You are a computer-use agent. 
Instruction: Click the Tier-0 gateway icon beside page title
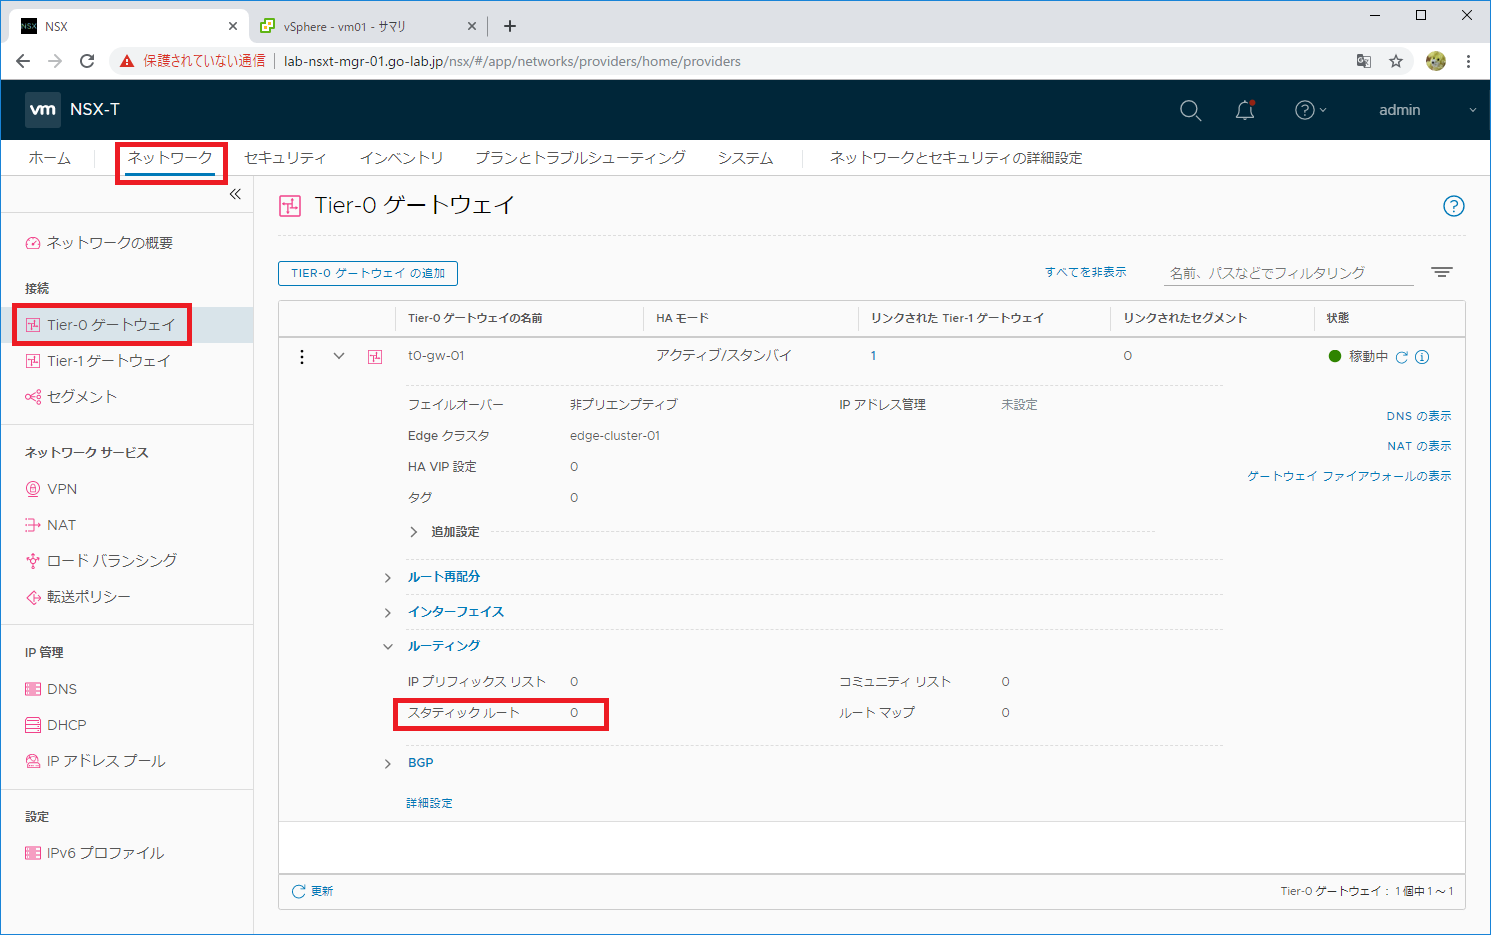tap(290, 206)
